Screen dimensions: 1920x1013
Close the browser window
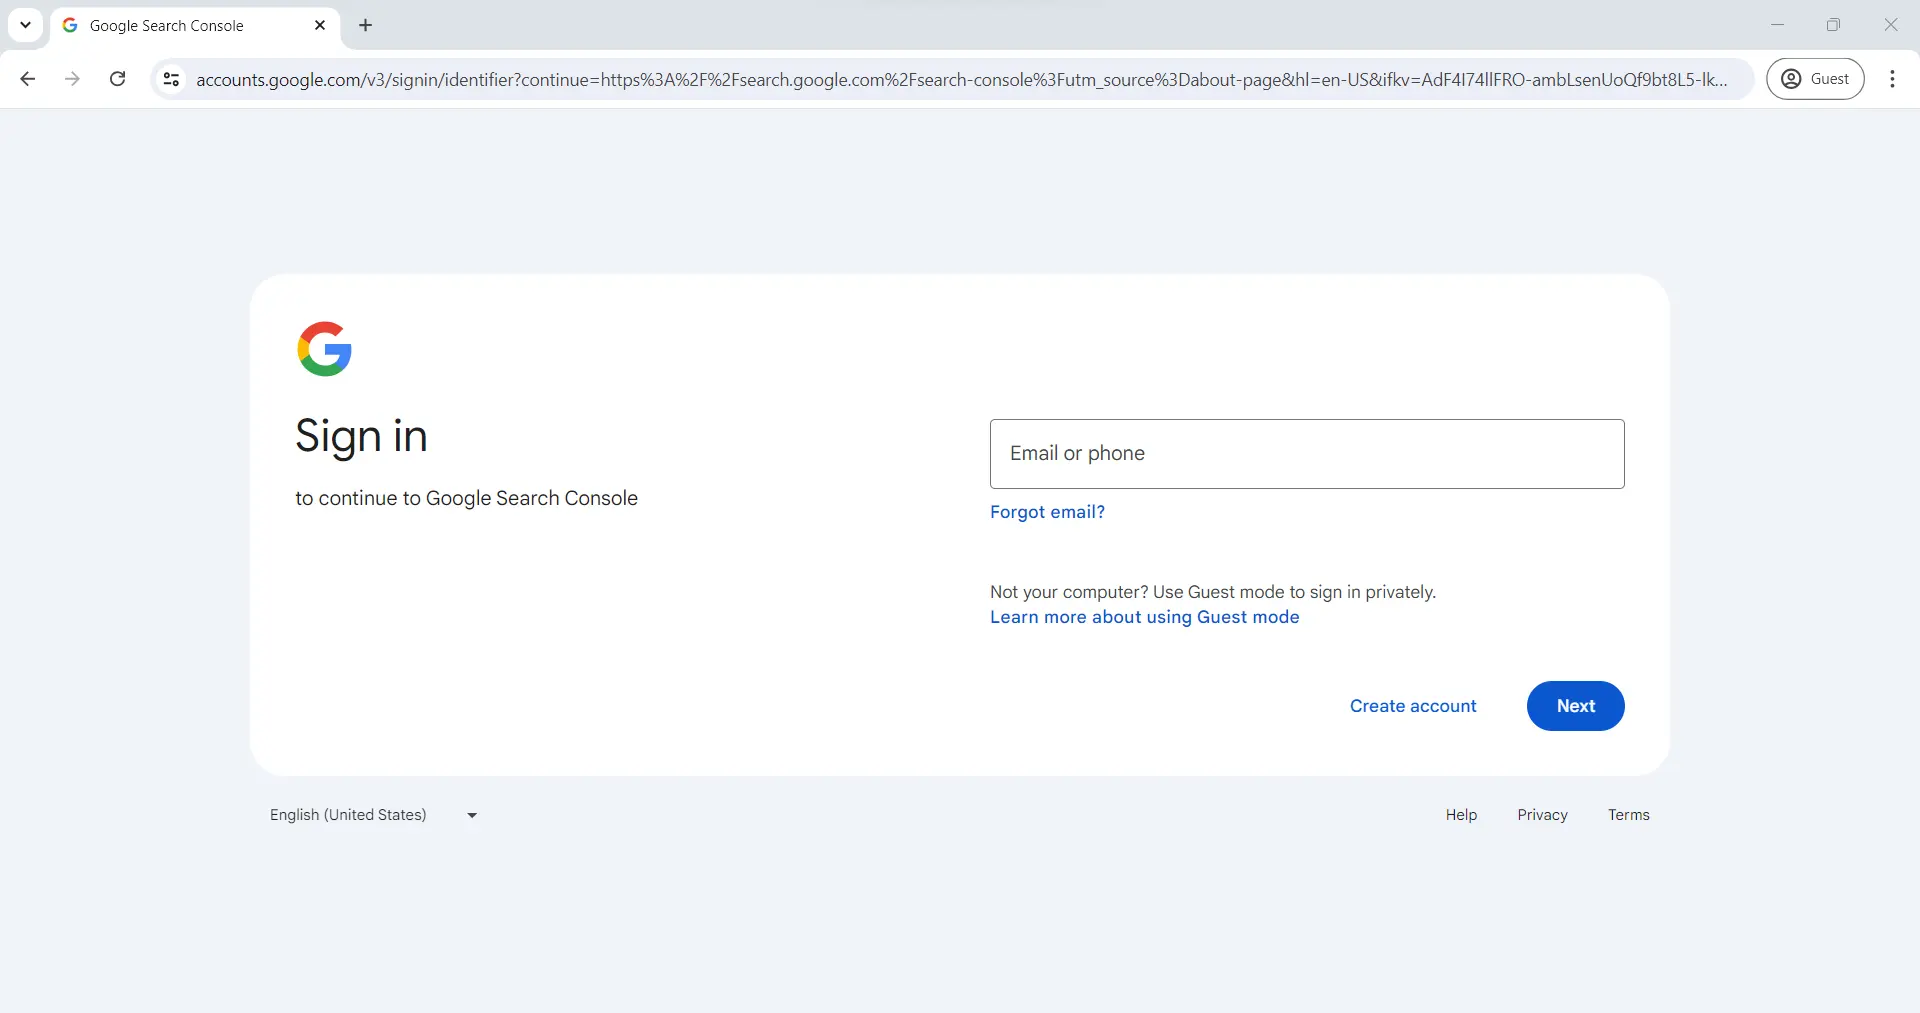(x=1890, y=25)
